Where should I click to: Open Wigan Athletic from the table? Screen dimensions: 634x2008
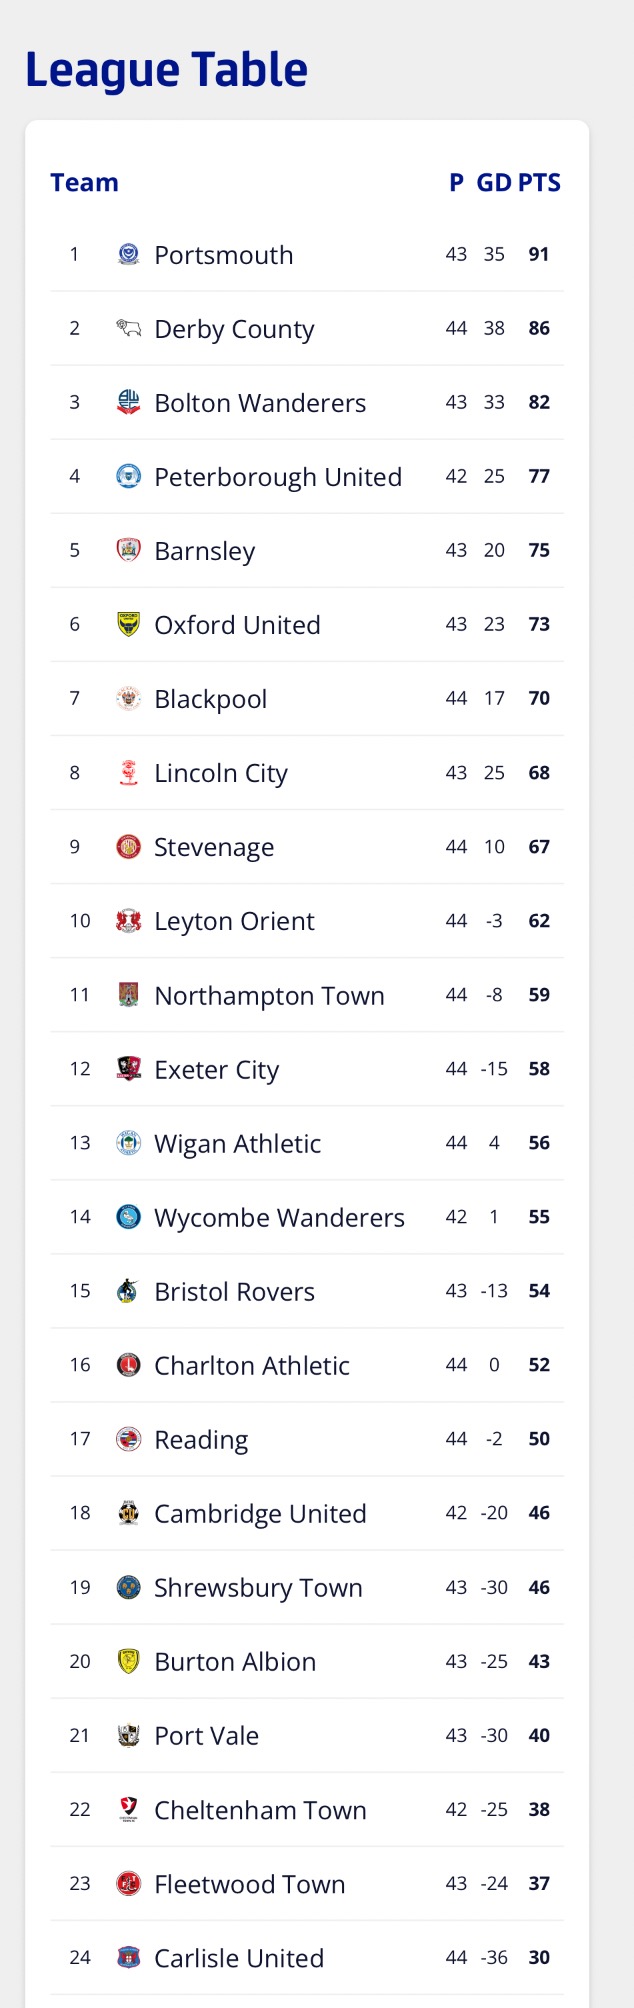[x=237, y=1143]
